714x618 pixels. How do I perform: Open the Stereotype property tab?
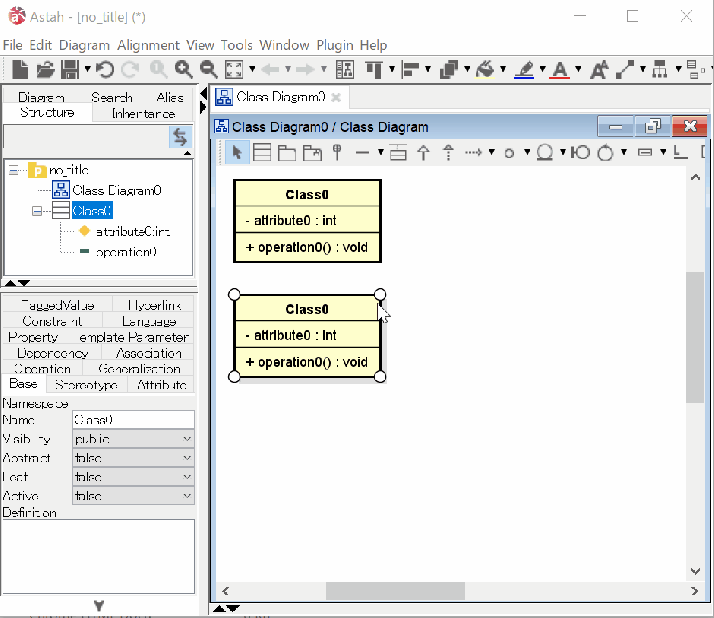86,385
